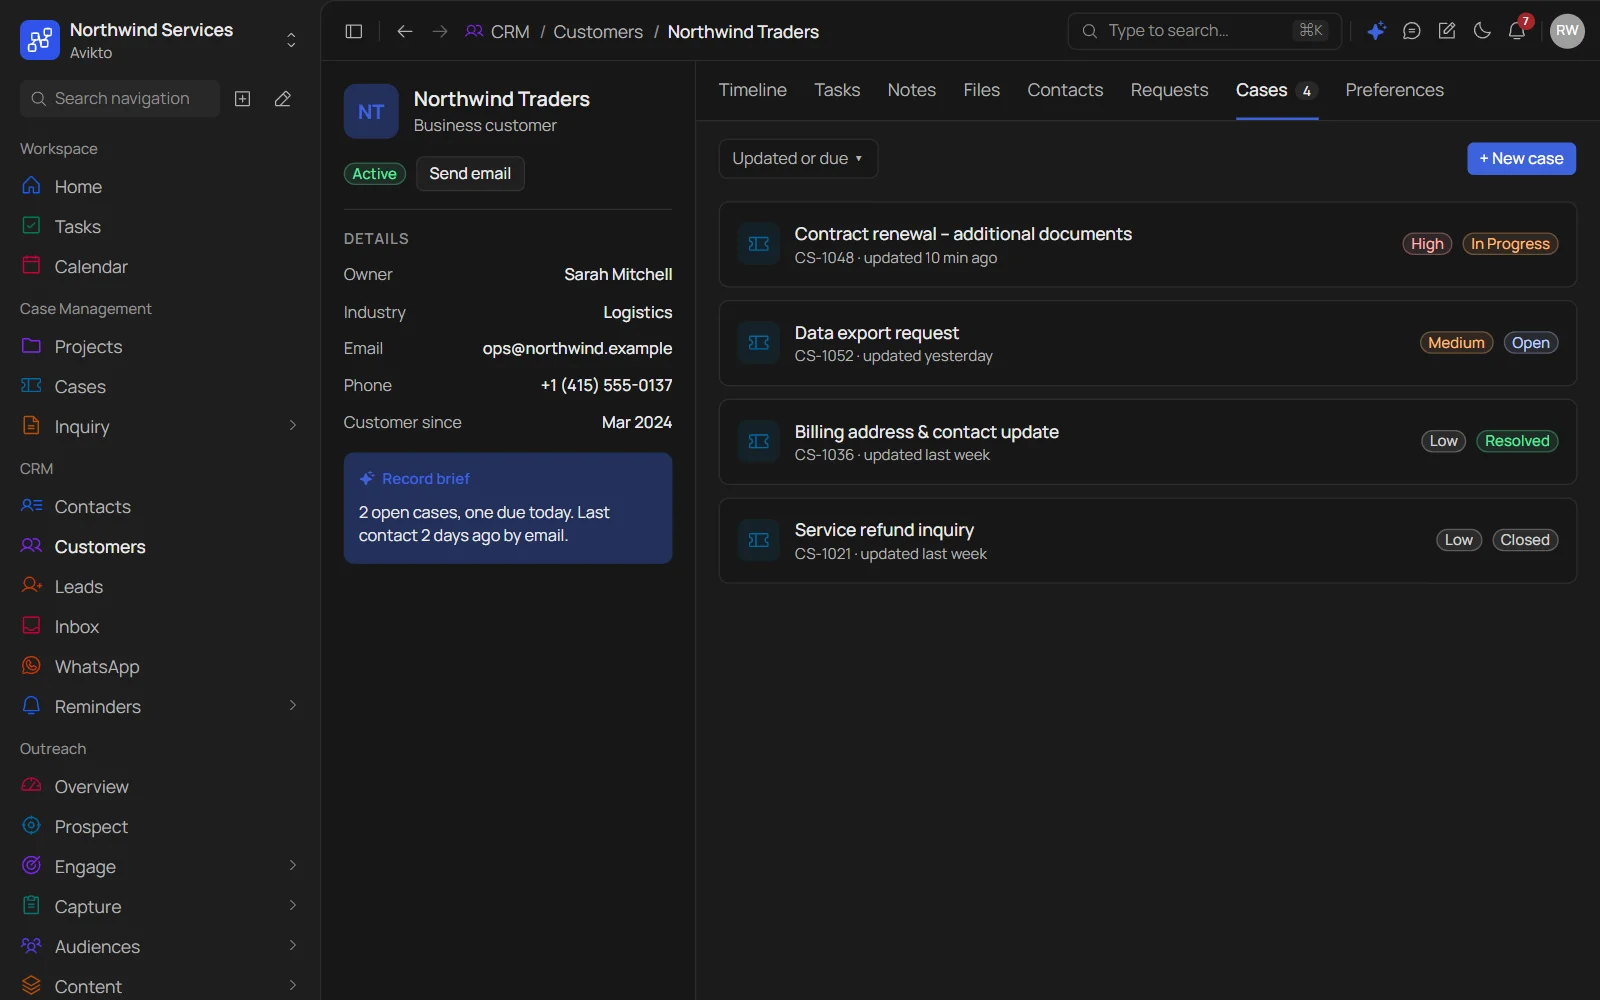Expand the Reminders submenu chevron

[x=293, y=706]
